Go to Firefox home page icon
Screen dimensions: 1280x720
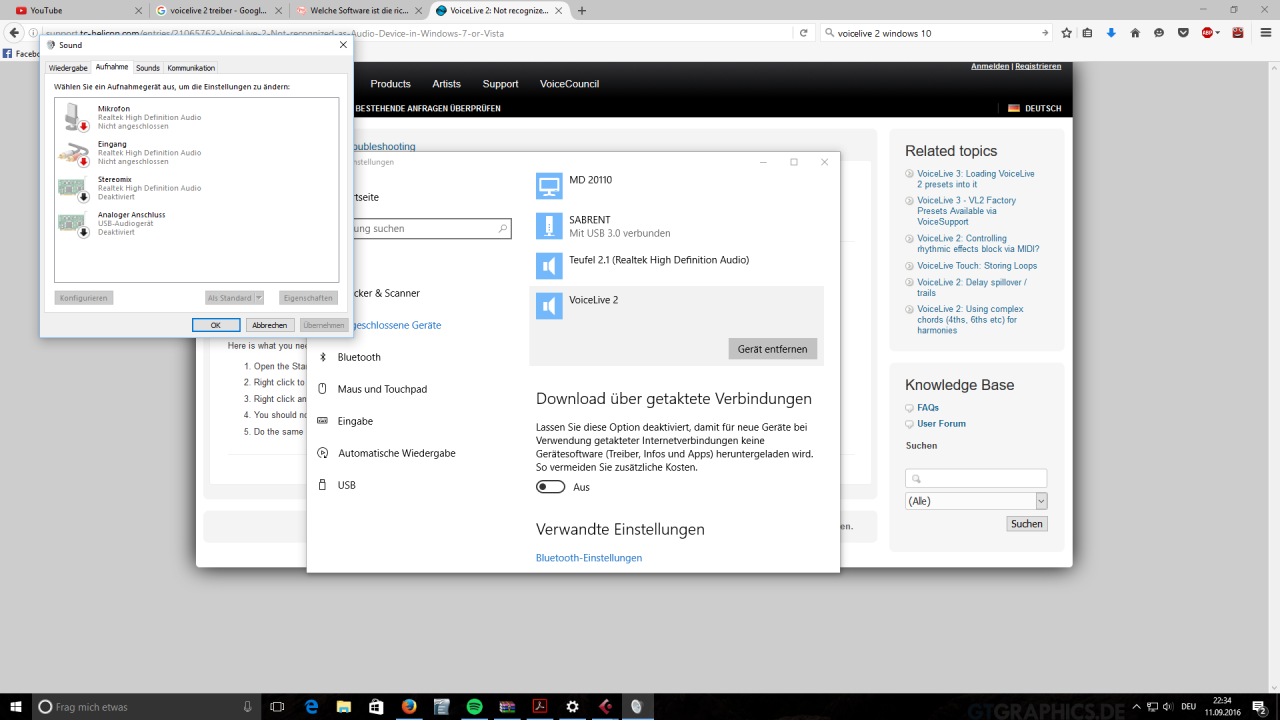1135,33
